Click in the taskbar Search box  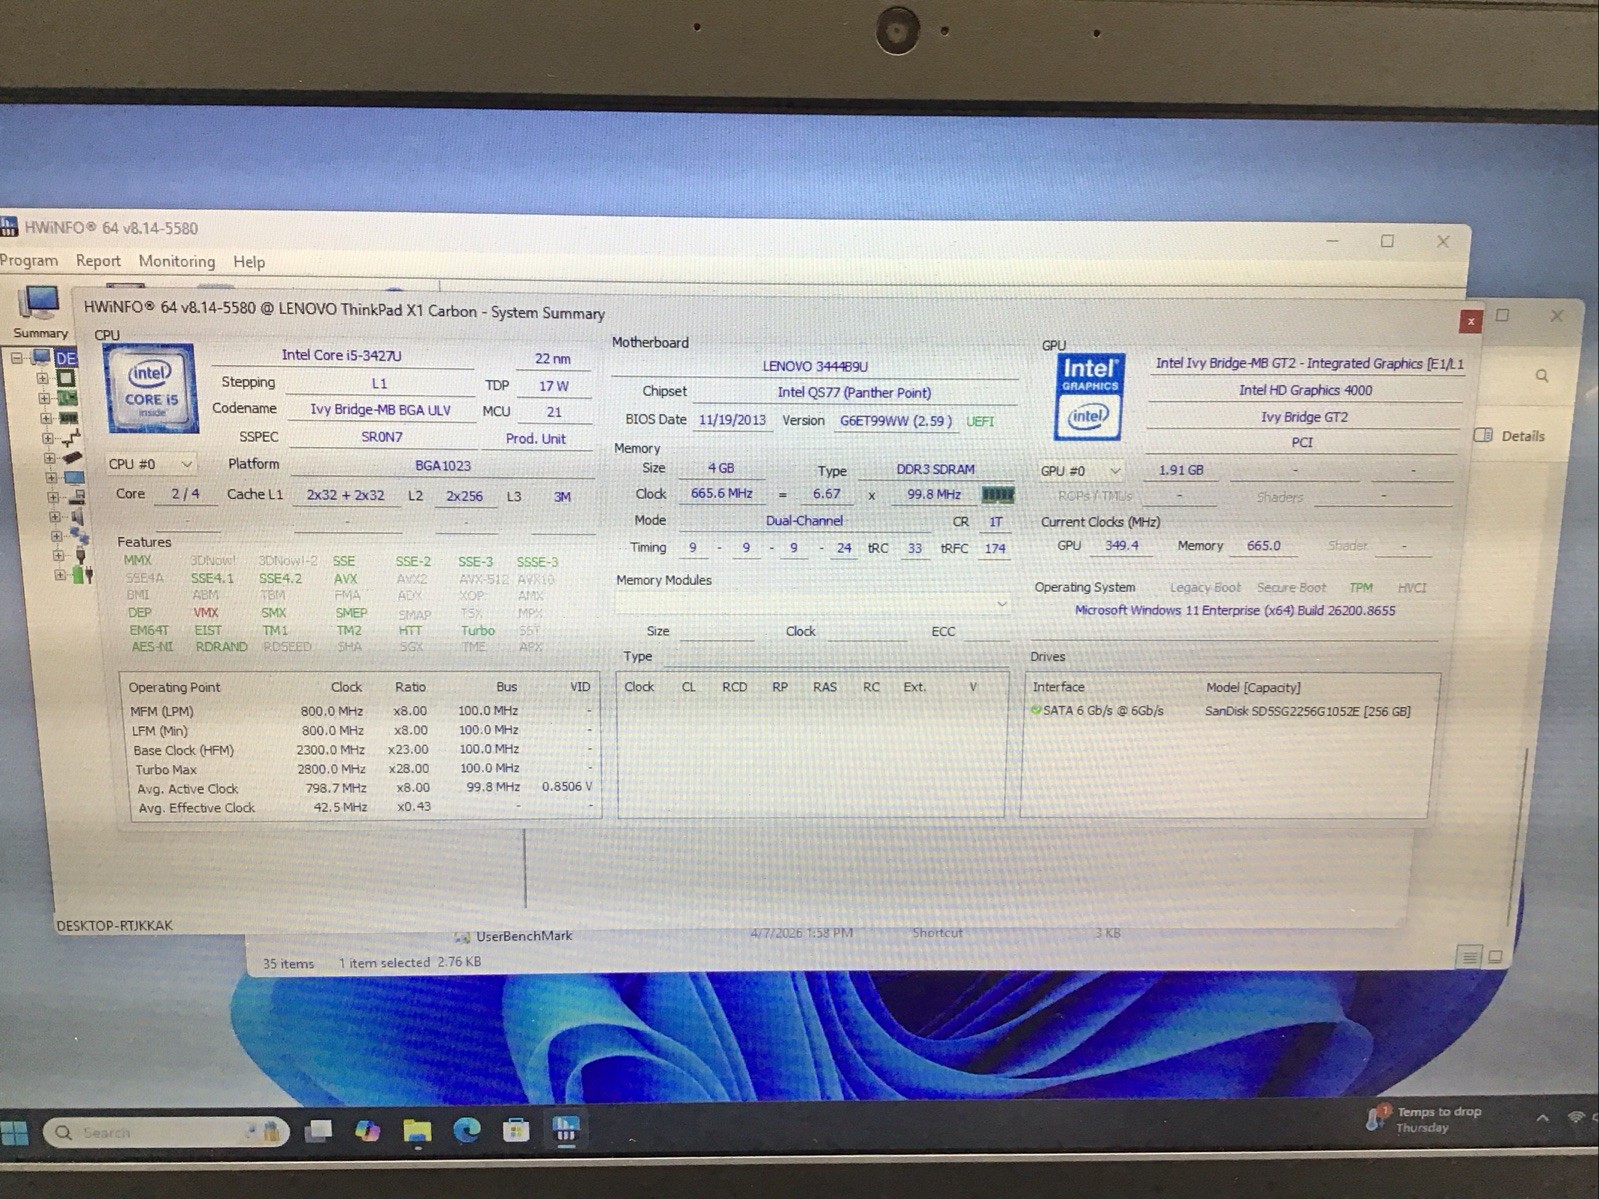tap(166, 1133)
